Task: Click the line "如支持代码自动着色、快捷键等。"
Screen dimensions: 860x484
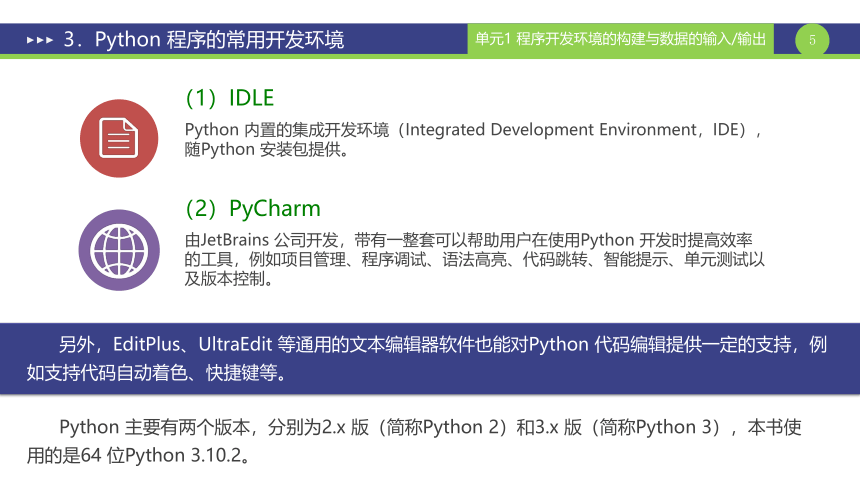Action: point(156,373)
